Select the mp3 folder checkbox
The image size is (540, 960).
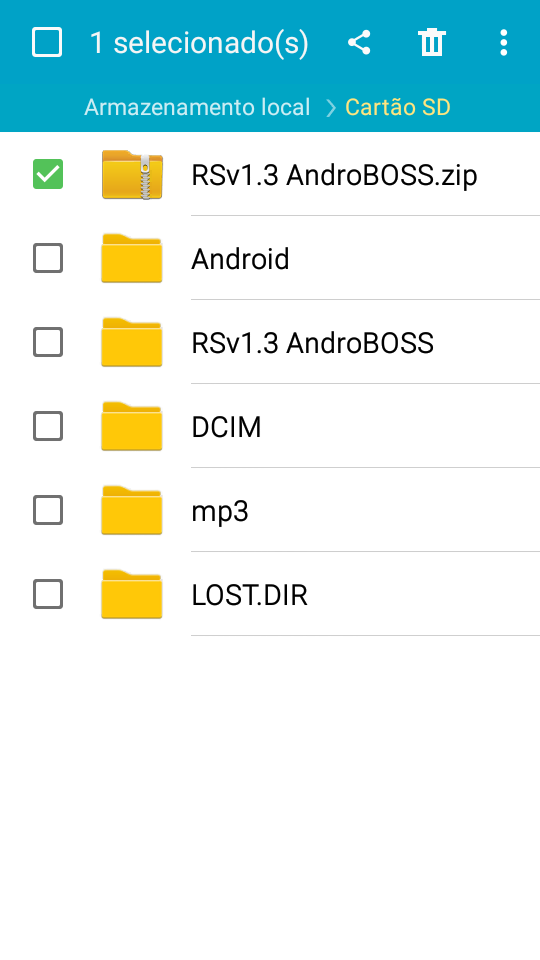click(x=48, y=510)
